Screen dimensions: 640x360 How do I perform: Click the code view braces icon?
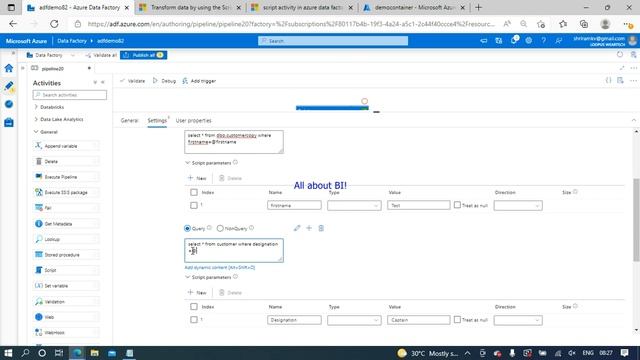click(609, 80)
